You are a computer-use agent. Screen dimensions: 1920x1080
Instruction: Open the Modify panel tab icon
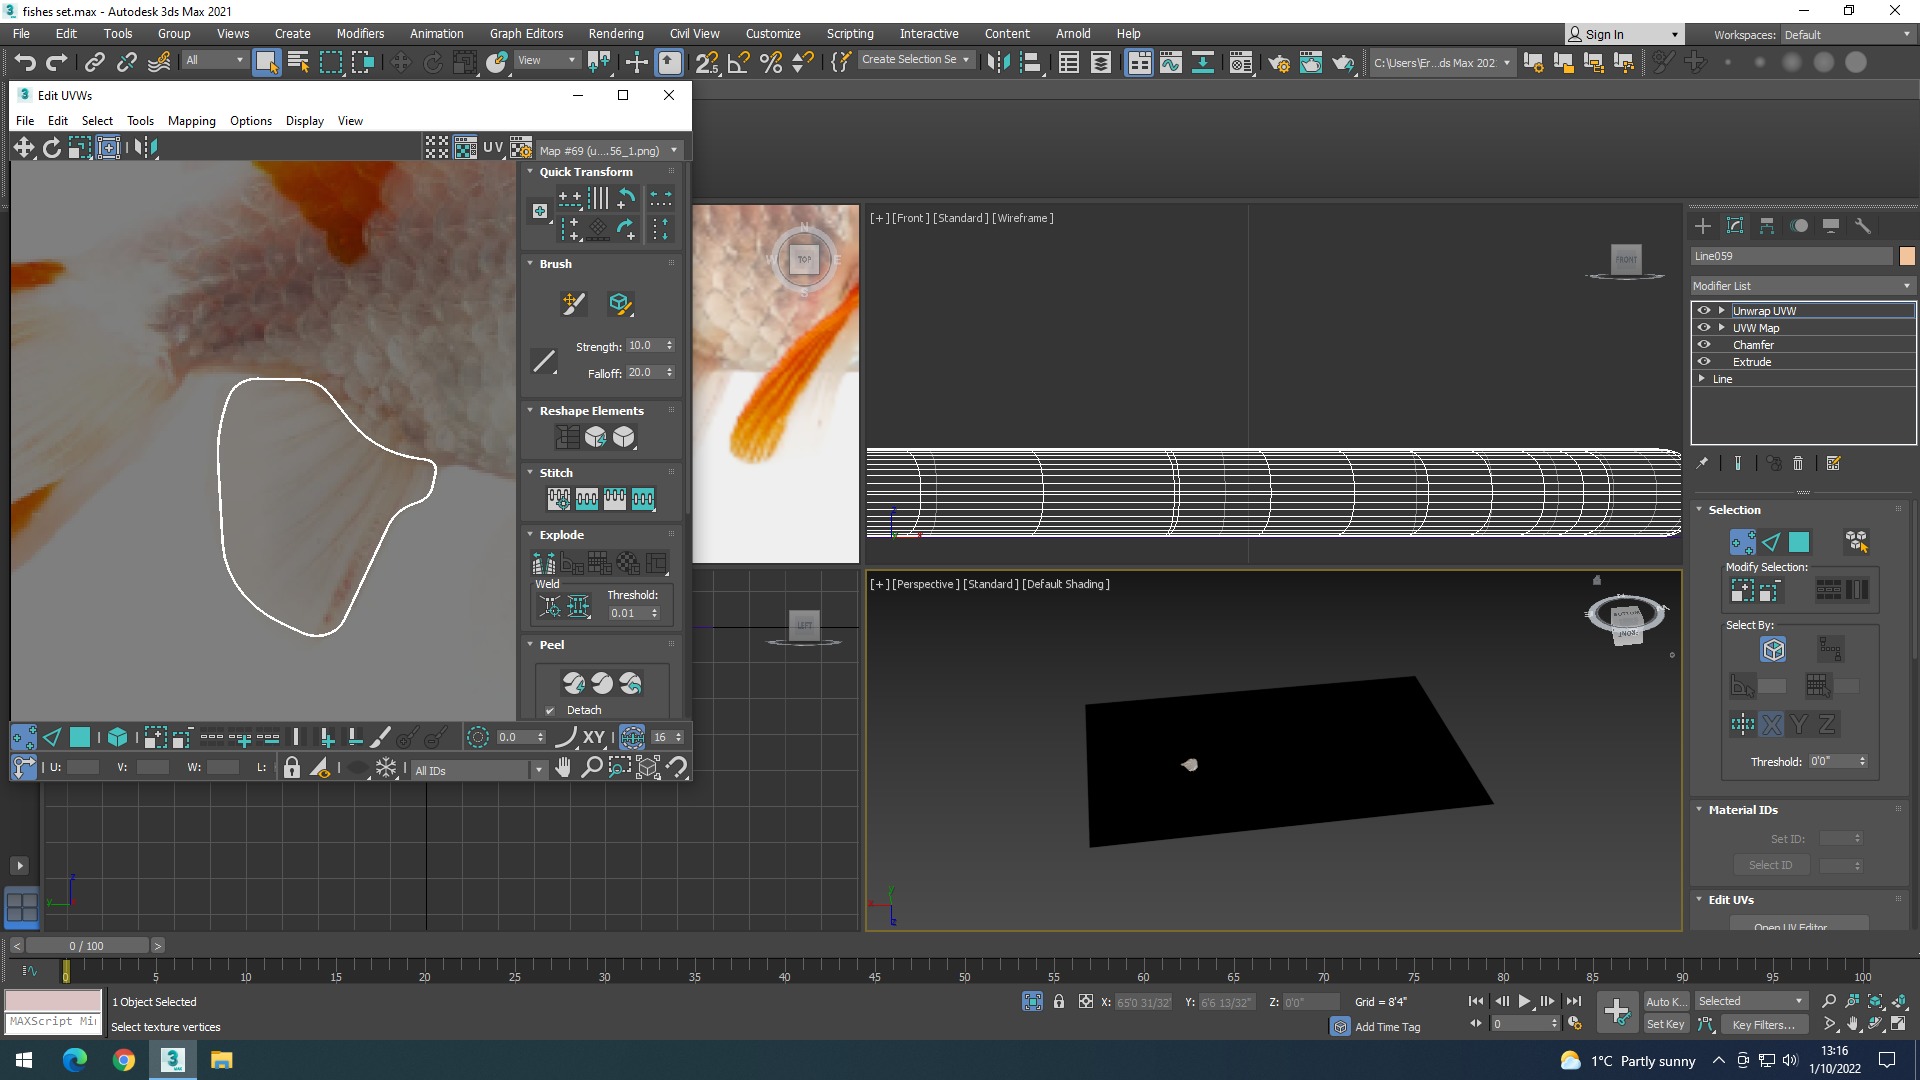[x=1735, y=226]
